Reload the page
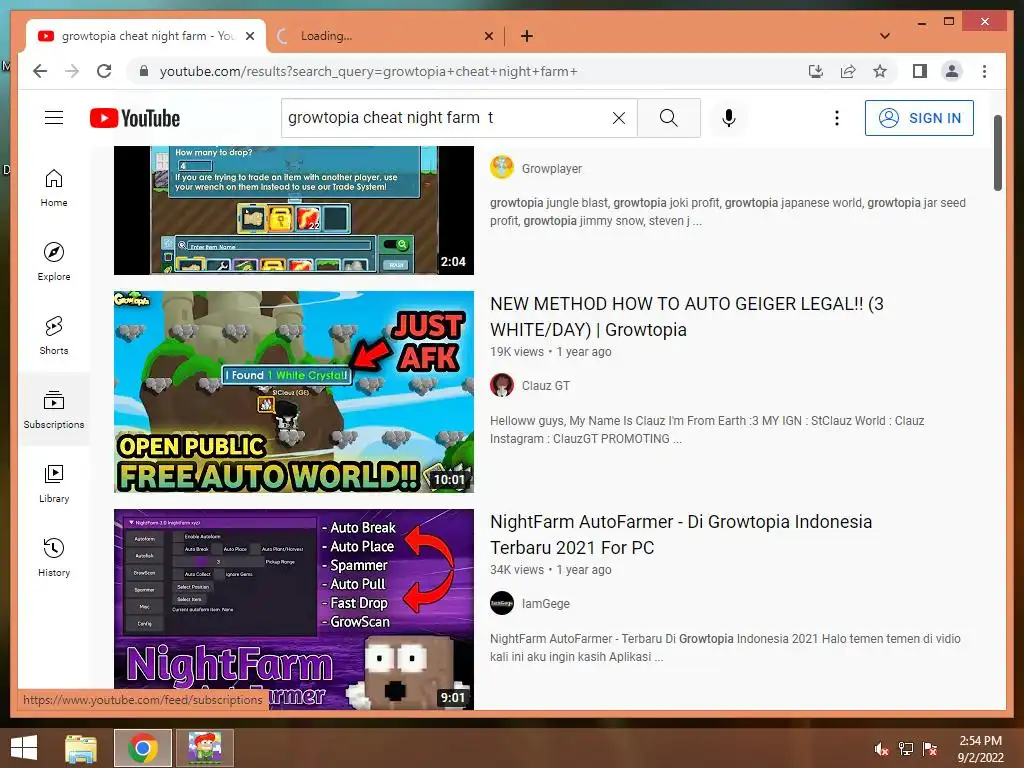Screen dimensions: 1024x768 tap(104, 71)
